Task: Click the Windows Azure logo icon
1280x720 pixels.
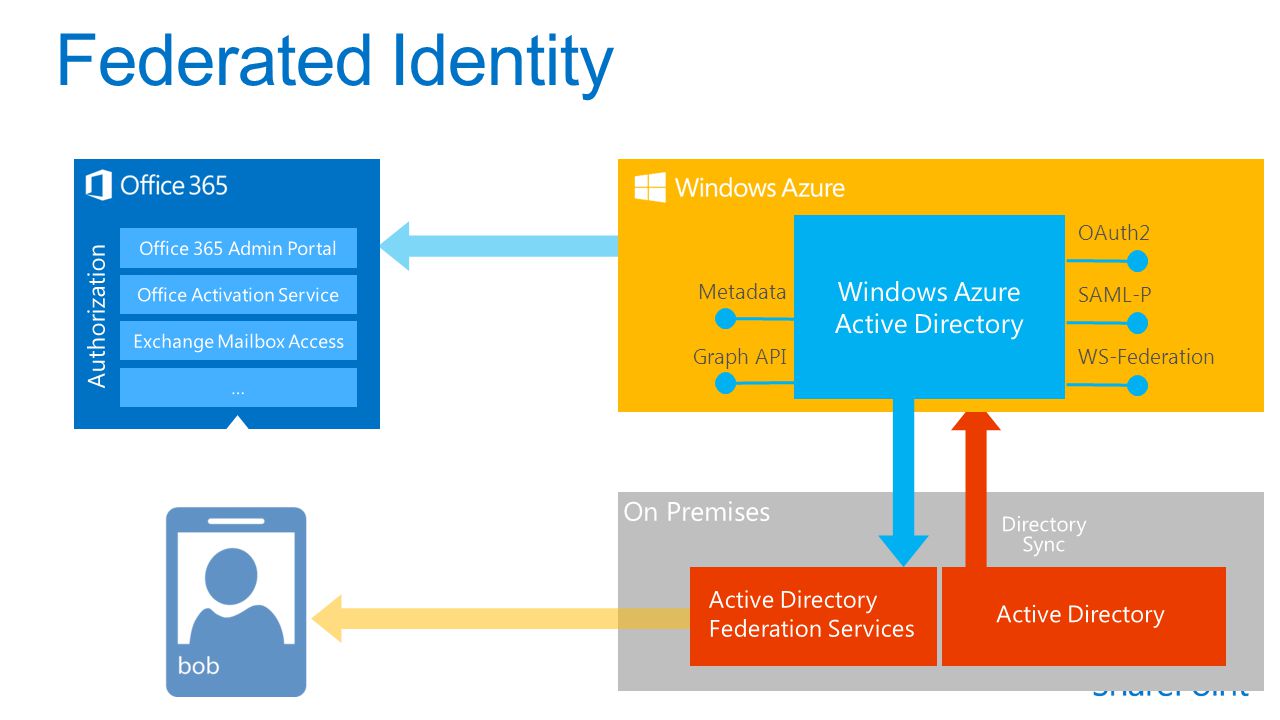Action: point(650,187)
